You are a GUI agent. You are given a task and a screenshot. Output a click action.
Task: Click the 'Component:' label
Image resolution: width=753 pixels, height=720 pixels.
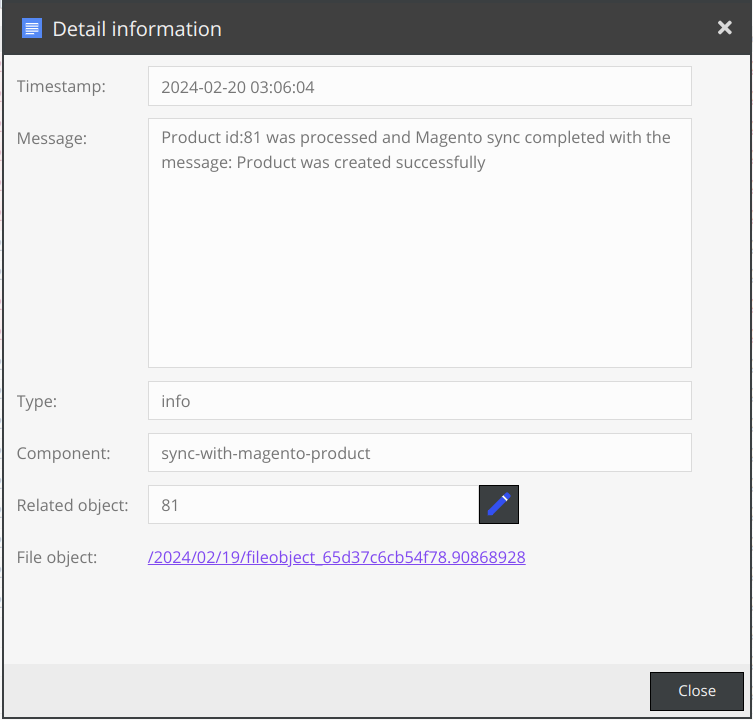pos(63,453)
